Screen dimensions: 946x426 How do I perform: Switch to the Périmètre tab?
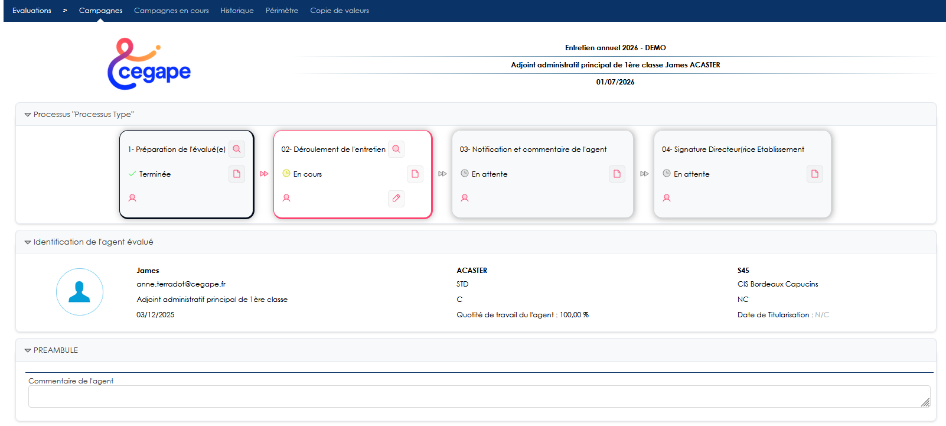tap(282, 11)
